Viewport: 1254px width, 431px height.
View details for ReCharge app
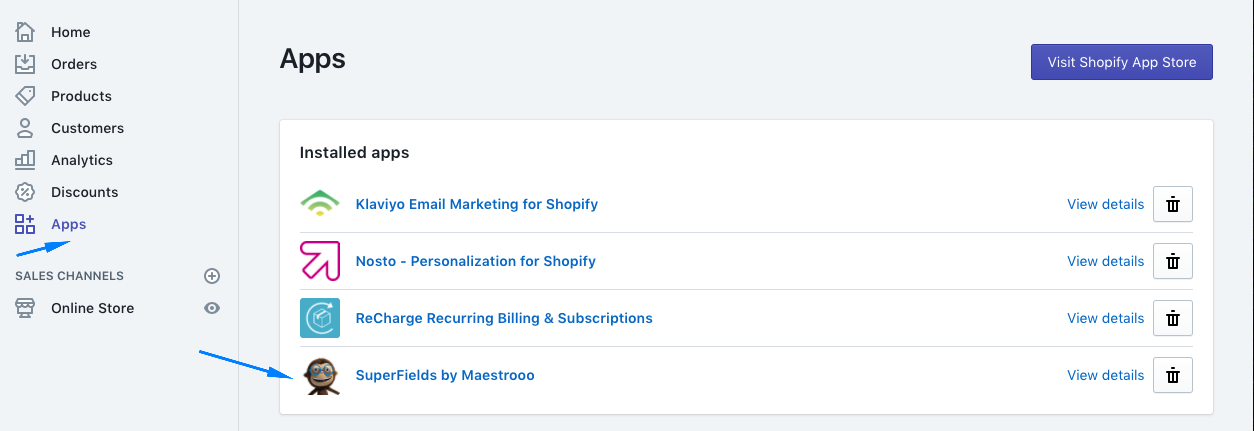tap(1106, 318)
